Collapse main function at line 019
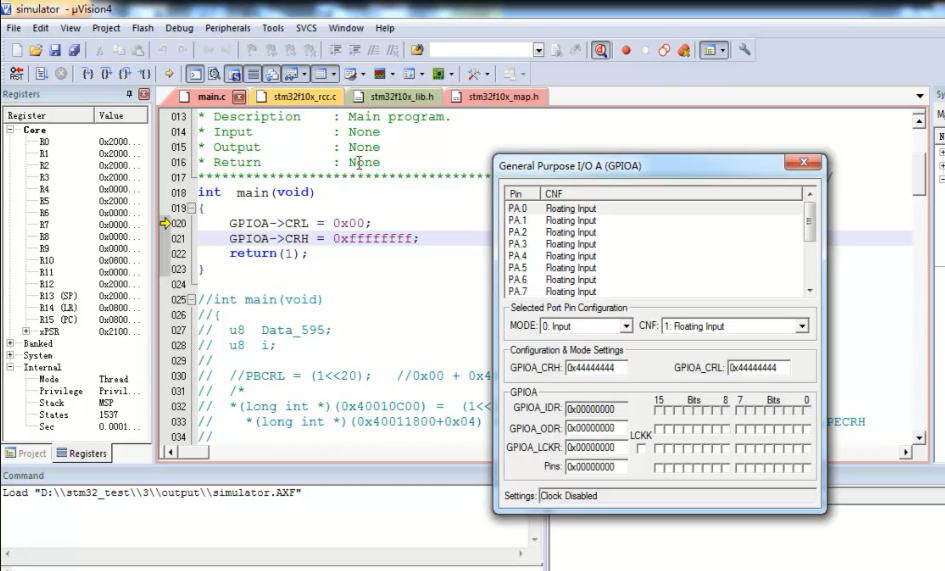This screenshot has height=571, width=945. (191, 208)
